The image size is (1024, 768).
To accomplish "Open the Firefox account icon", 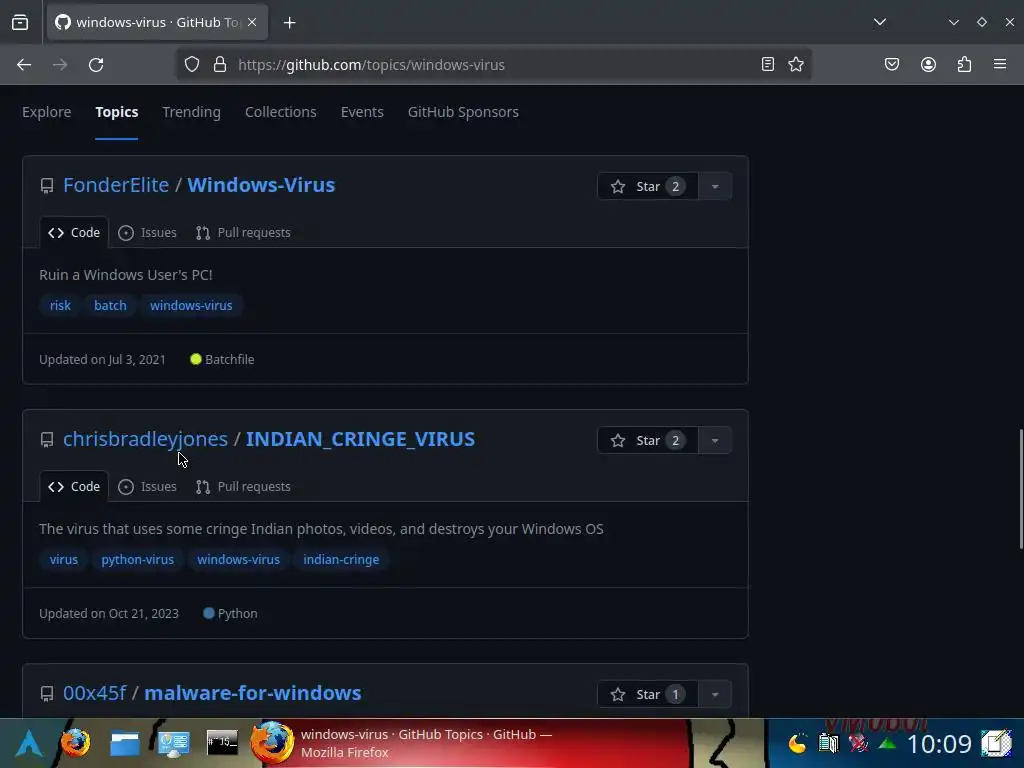I will point(928,64).
